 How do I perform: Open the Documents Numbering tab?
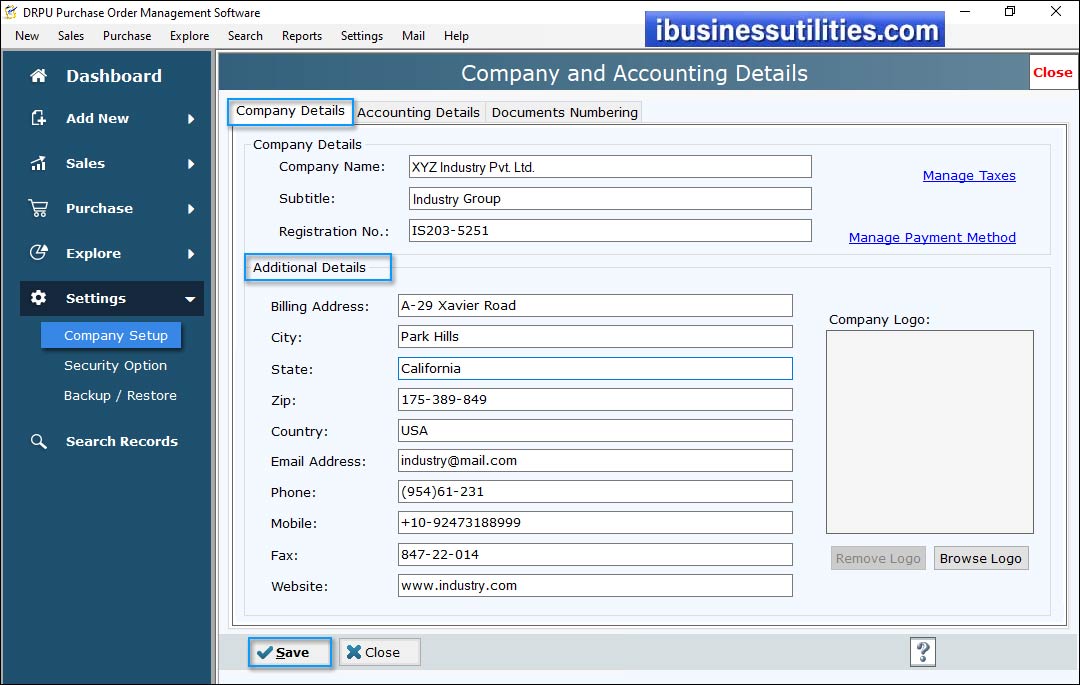coord(564,112)
